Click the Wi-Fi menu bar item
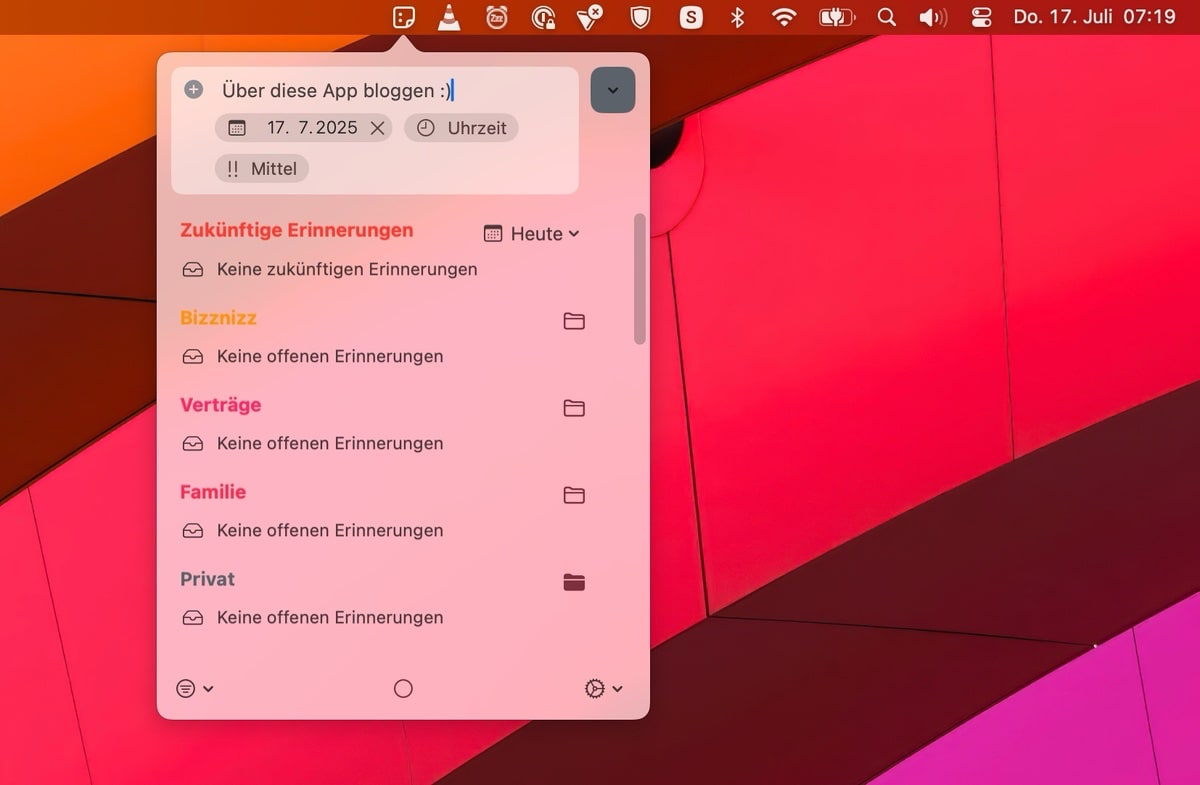This screenshot has height=785, width=1200. point(785,17)
